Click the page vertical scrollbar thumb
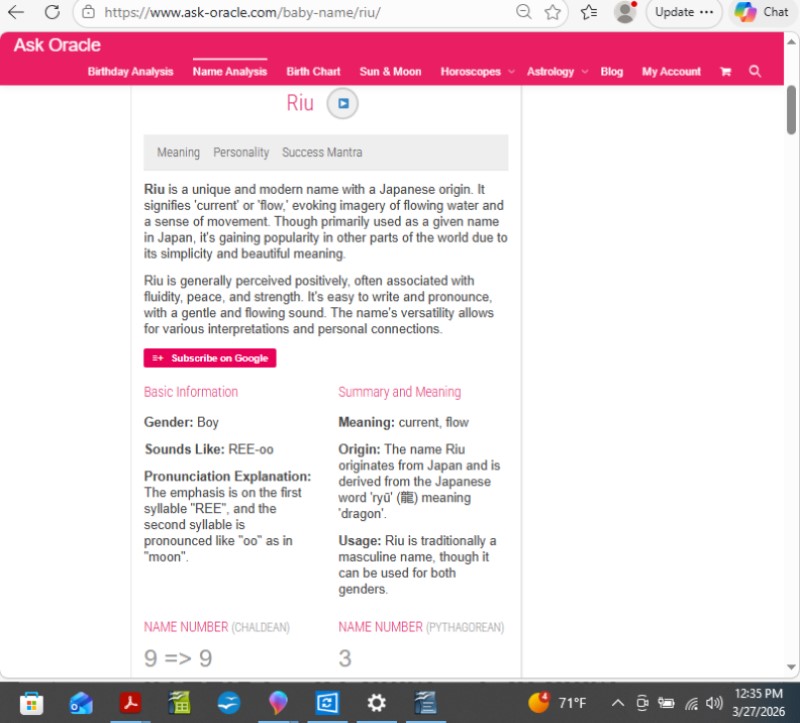 [792, 110]
